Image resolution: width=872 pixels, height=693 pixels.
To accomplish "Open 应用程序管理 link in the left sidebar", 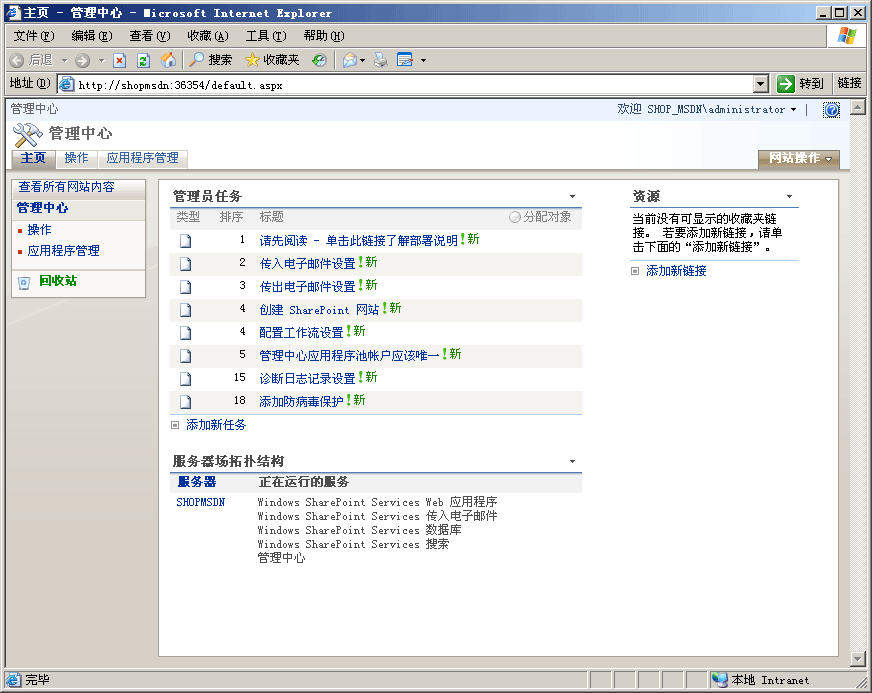I will (x=63, y=251).
